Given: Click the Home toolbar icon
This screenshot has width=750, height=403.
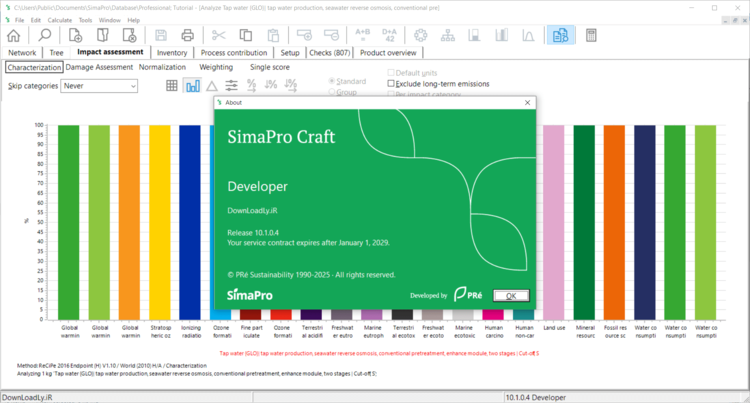Looking at the screenshot, I should coord(13,36).
